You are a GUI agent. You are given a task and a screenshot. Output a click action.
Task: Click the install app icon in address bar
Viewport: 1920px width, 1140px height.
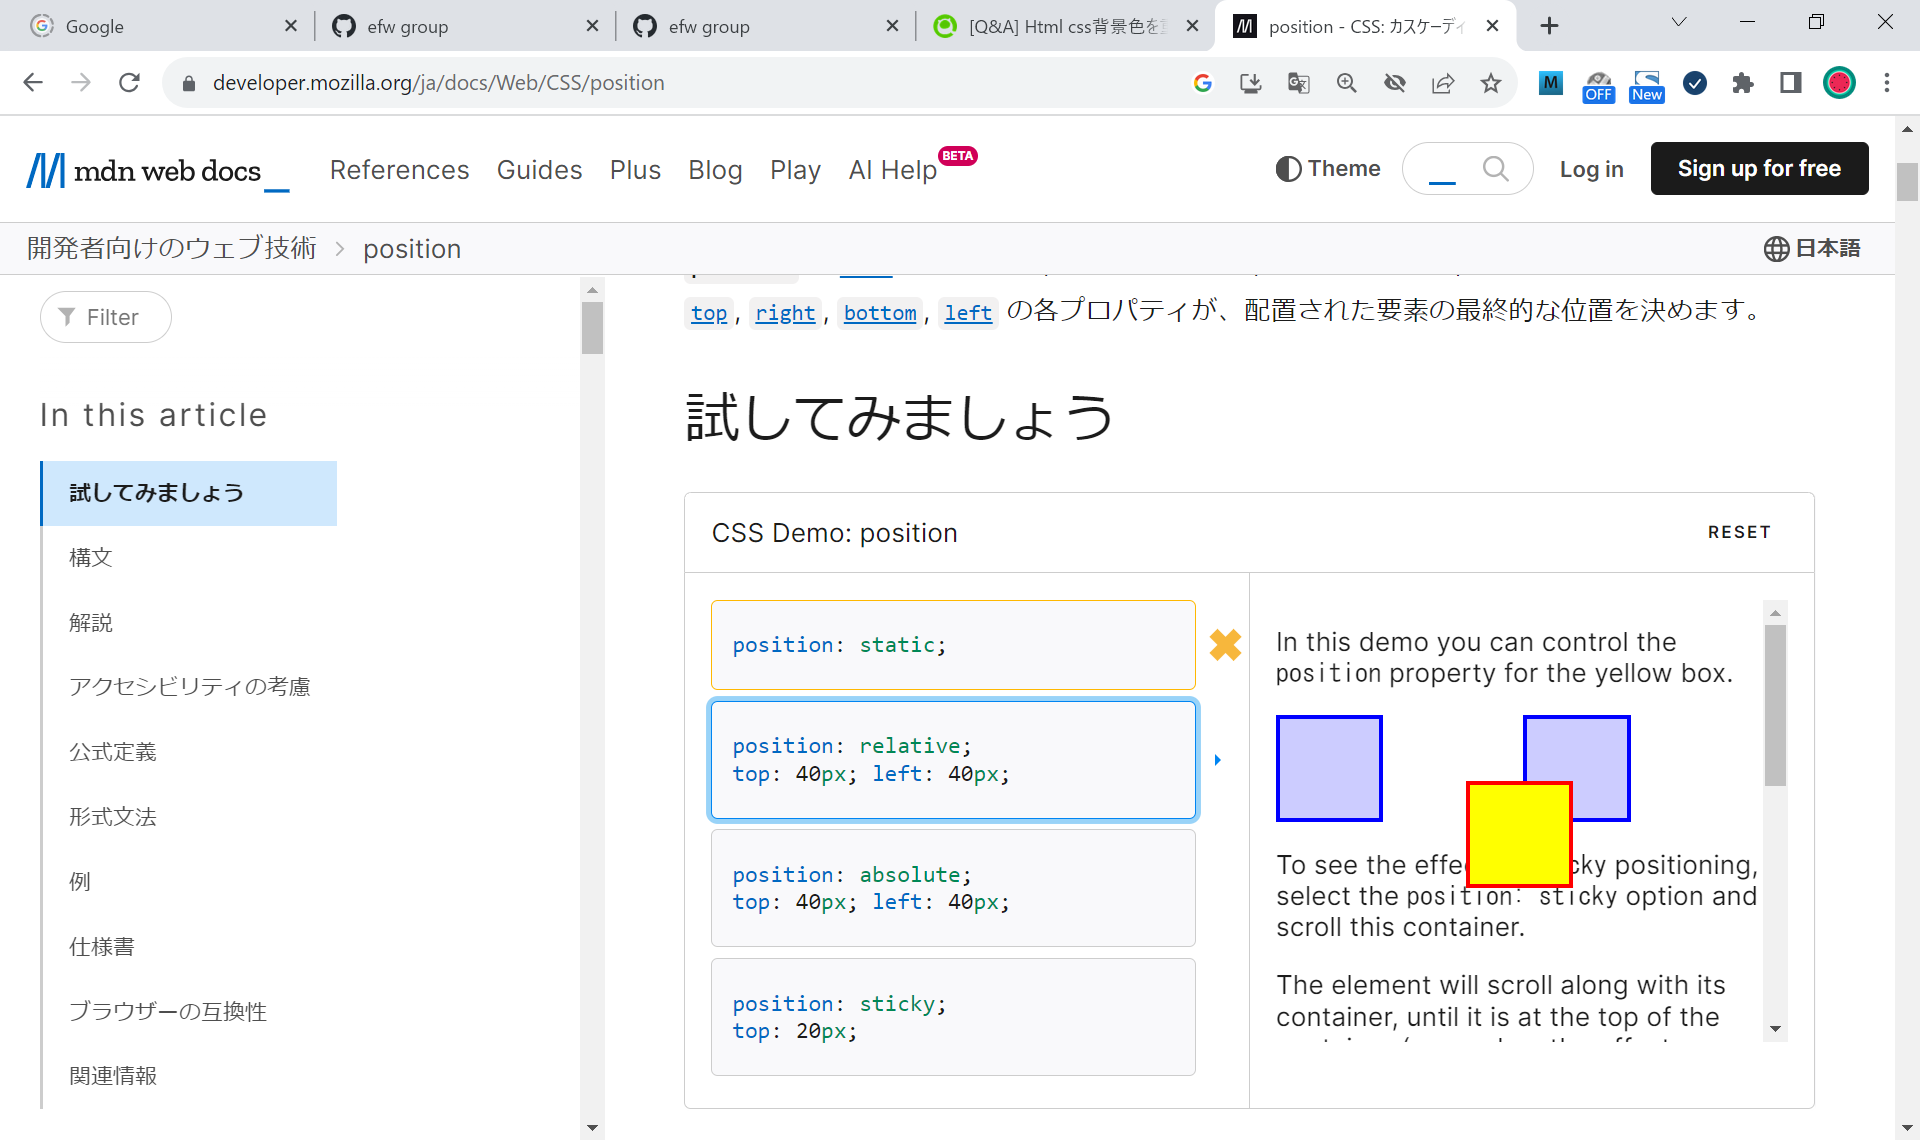point(1250,83)
